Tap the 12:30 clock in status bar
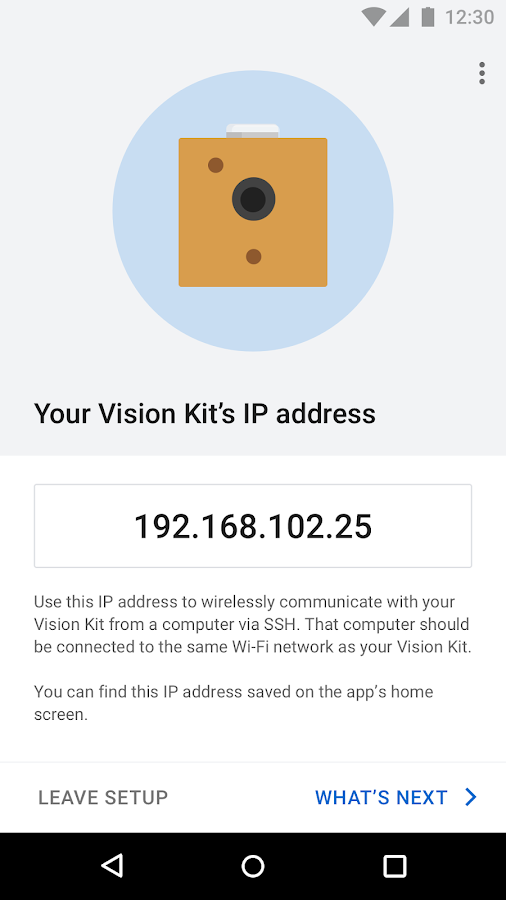The image size is (506, 900). pyautogui.click(x=469, y=17)
